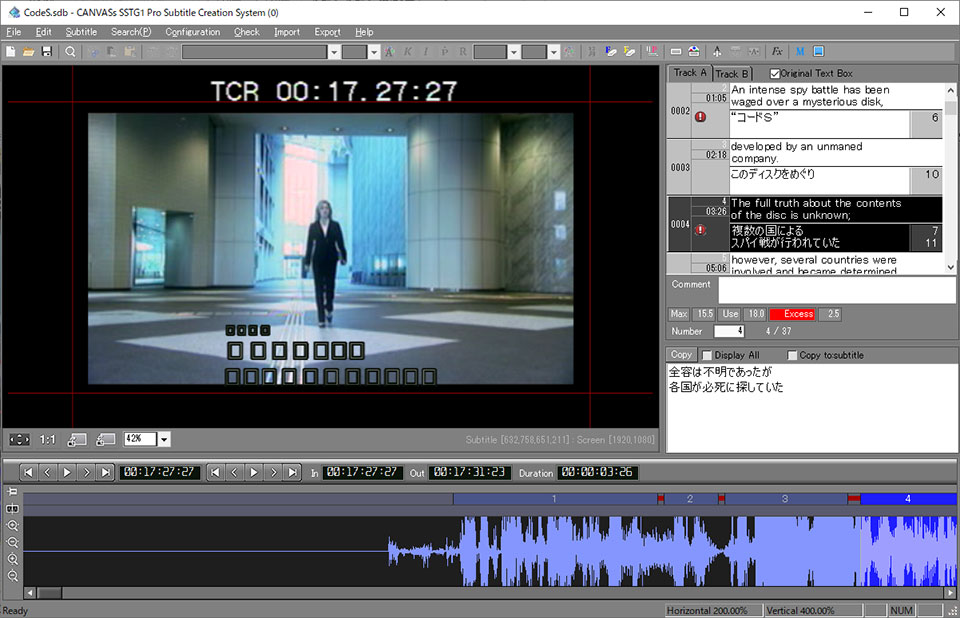
Task: Click the A with arrow toolbar icon
Action: (x=717, y=52)
